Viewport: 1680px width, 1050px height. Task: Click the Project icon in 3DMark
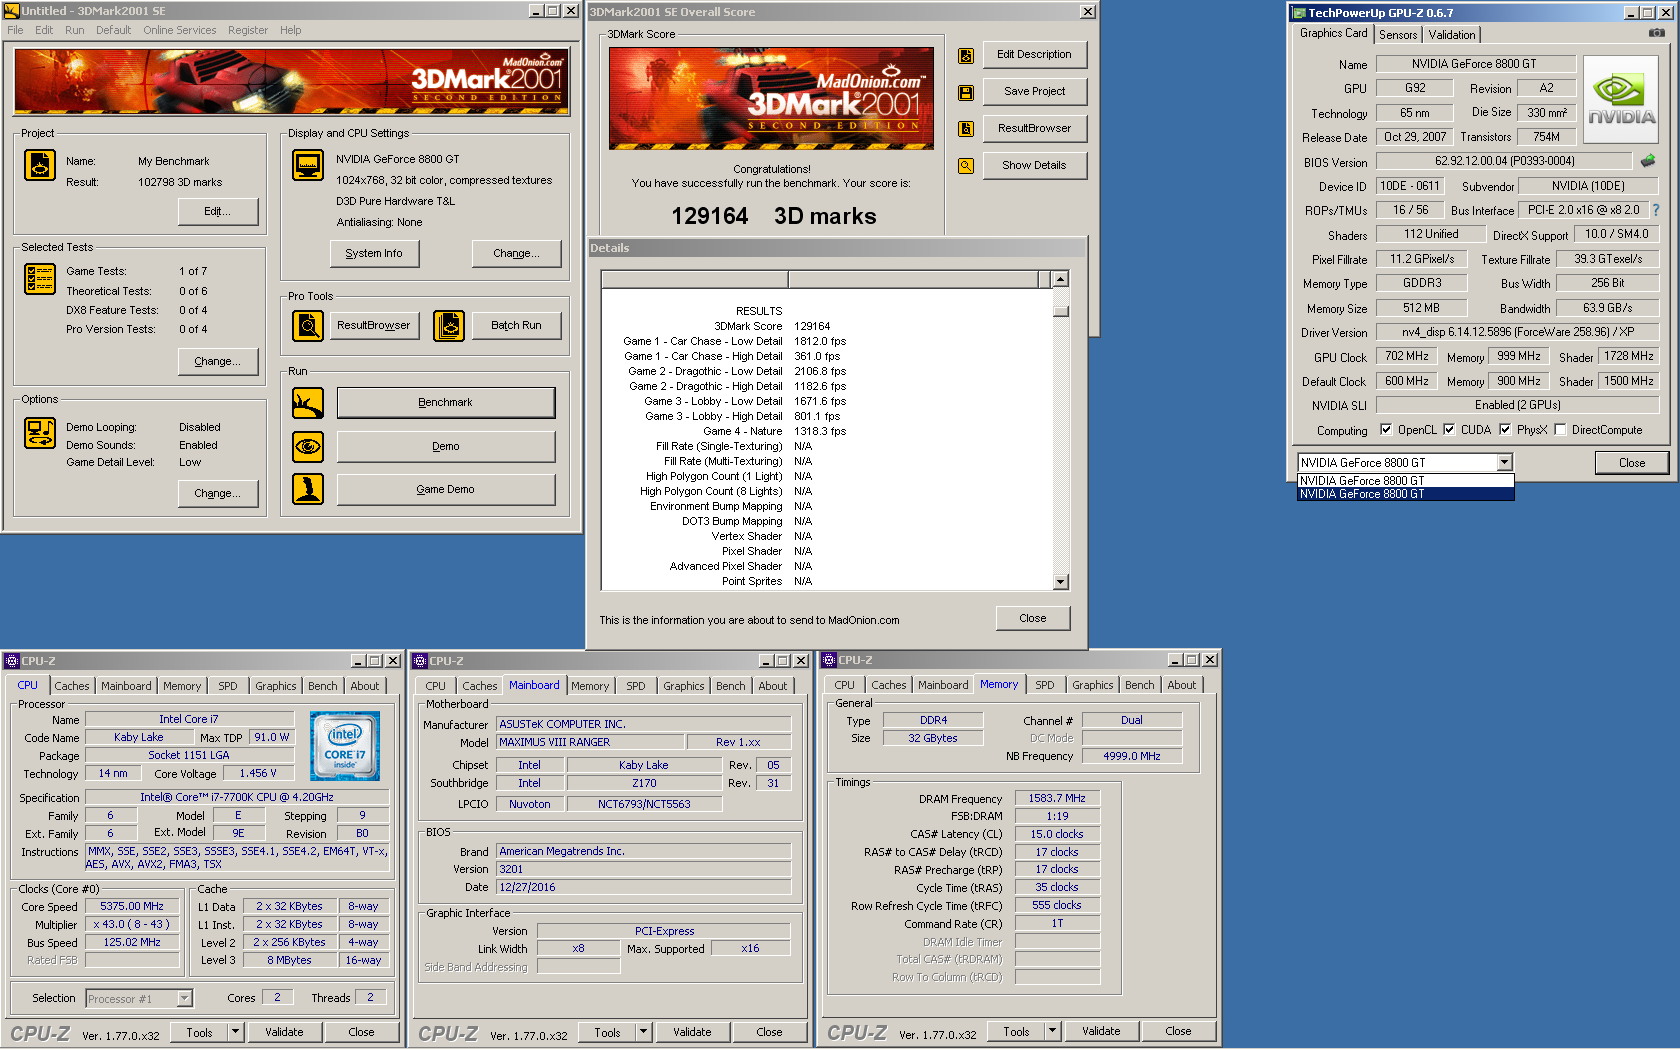tap(40, 165)
